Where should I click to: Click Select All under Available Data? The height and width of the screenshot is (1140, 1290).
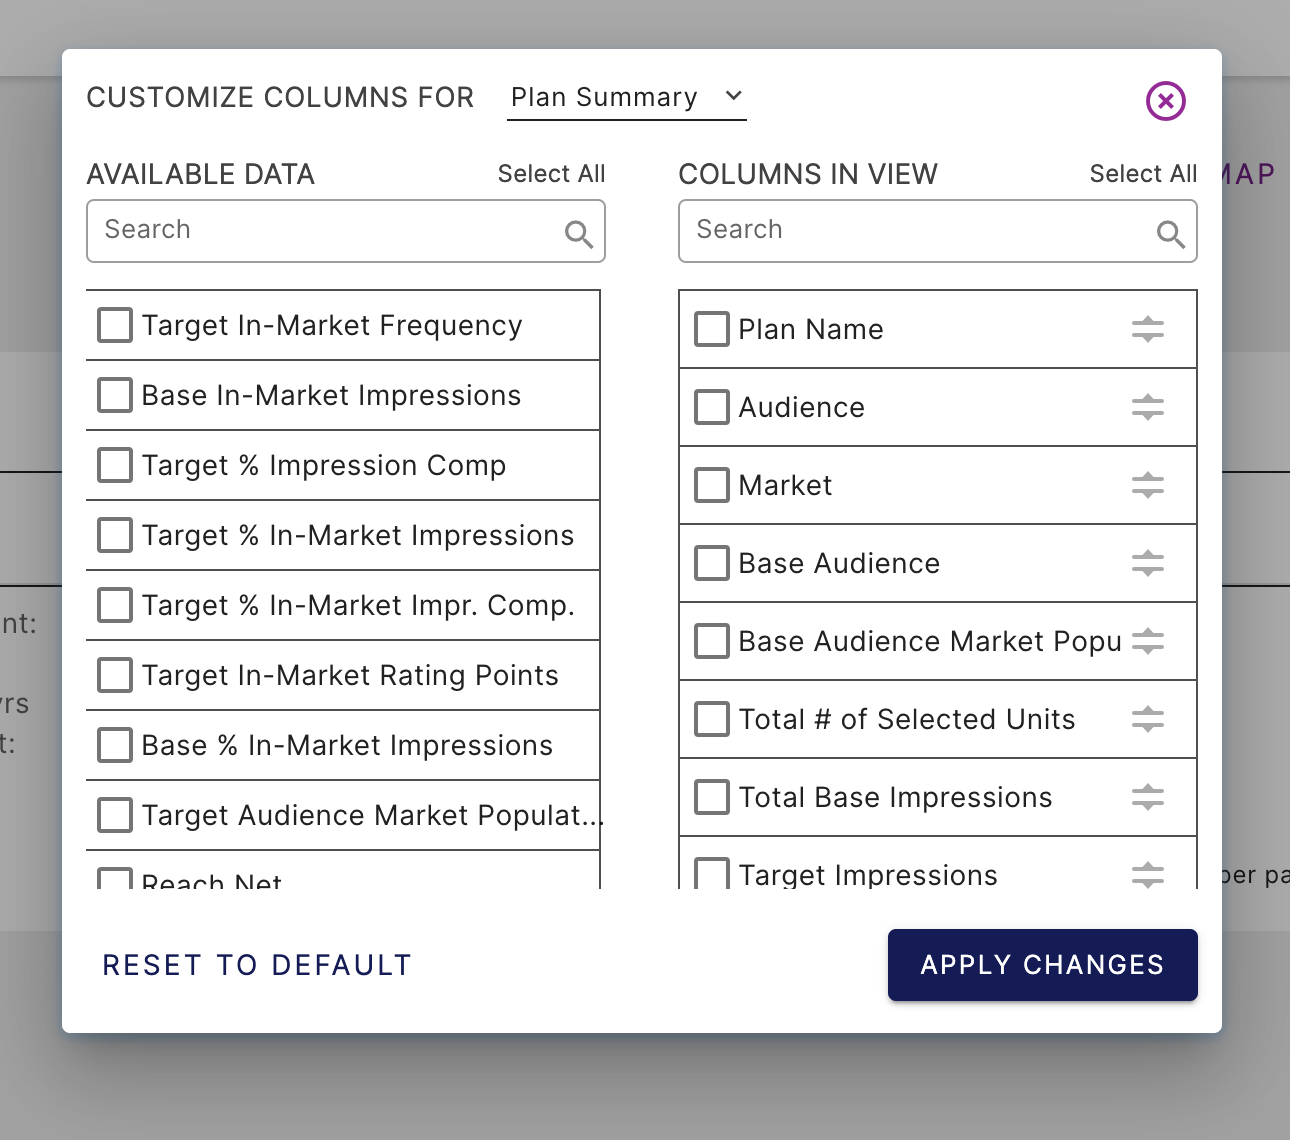pos(552,174)
